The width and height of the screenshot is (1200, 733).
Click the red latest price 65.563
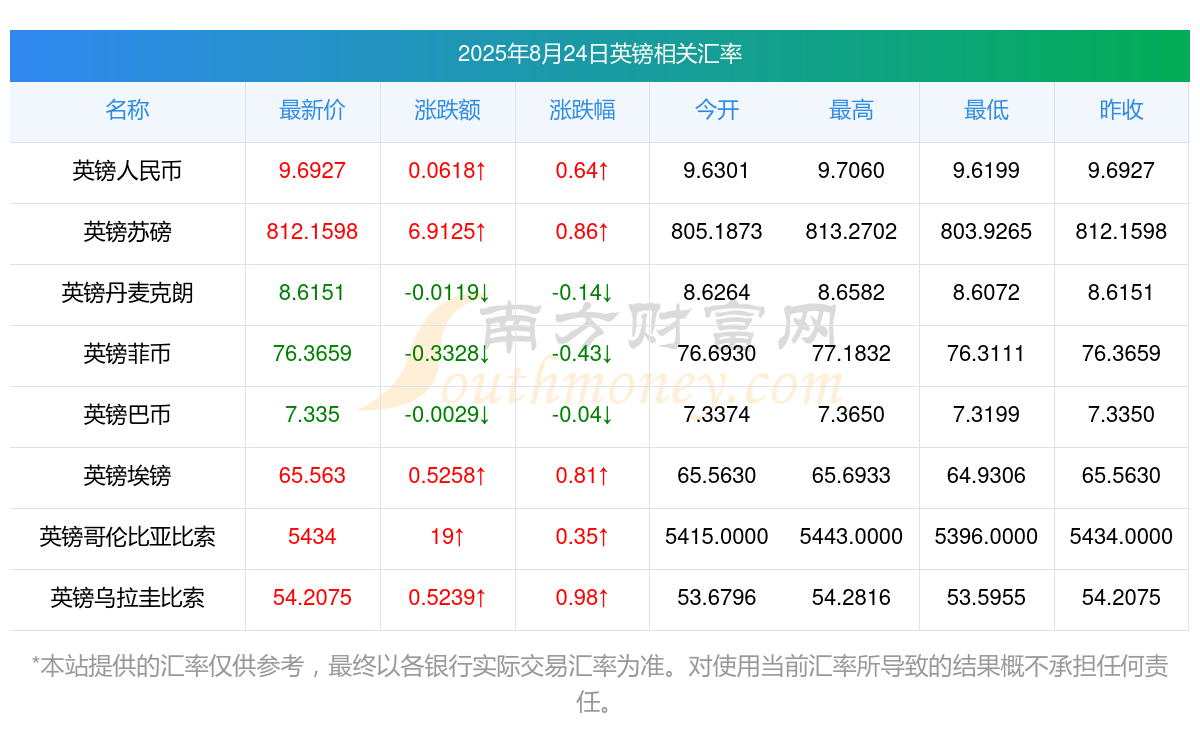[x=312, y=476]
